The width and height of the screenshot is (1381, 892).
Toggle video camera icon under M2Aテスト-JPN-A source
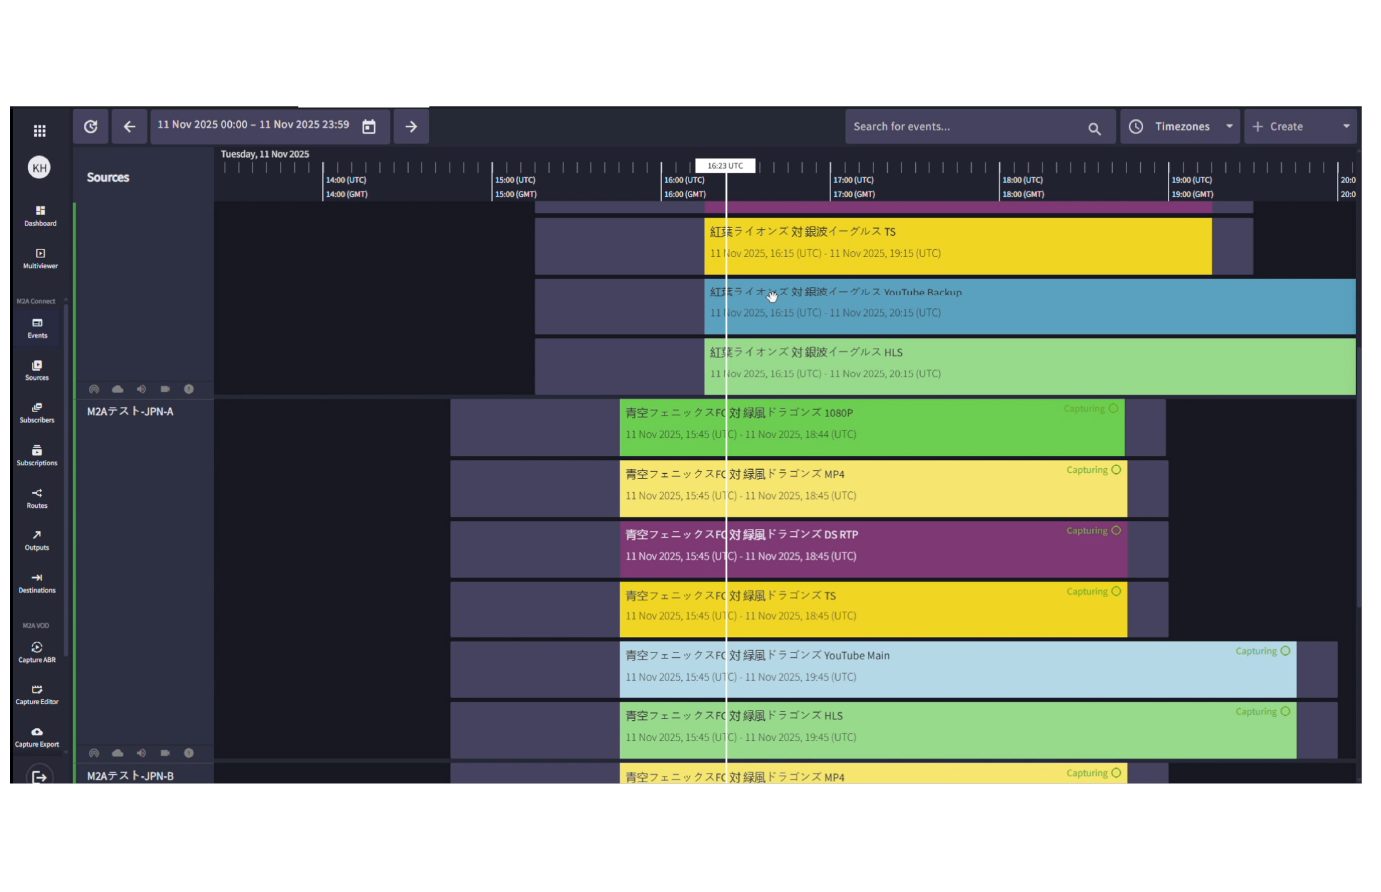point(165,753)
